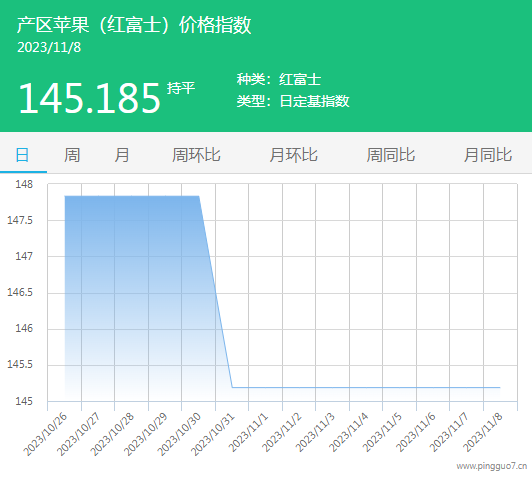Viewport: 532px width, 478px height.
Task: Open the 周环比 tab
Action: click(x=196, y=155)
